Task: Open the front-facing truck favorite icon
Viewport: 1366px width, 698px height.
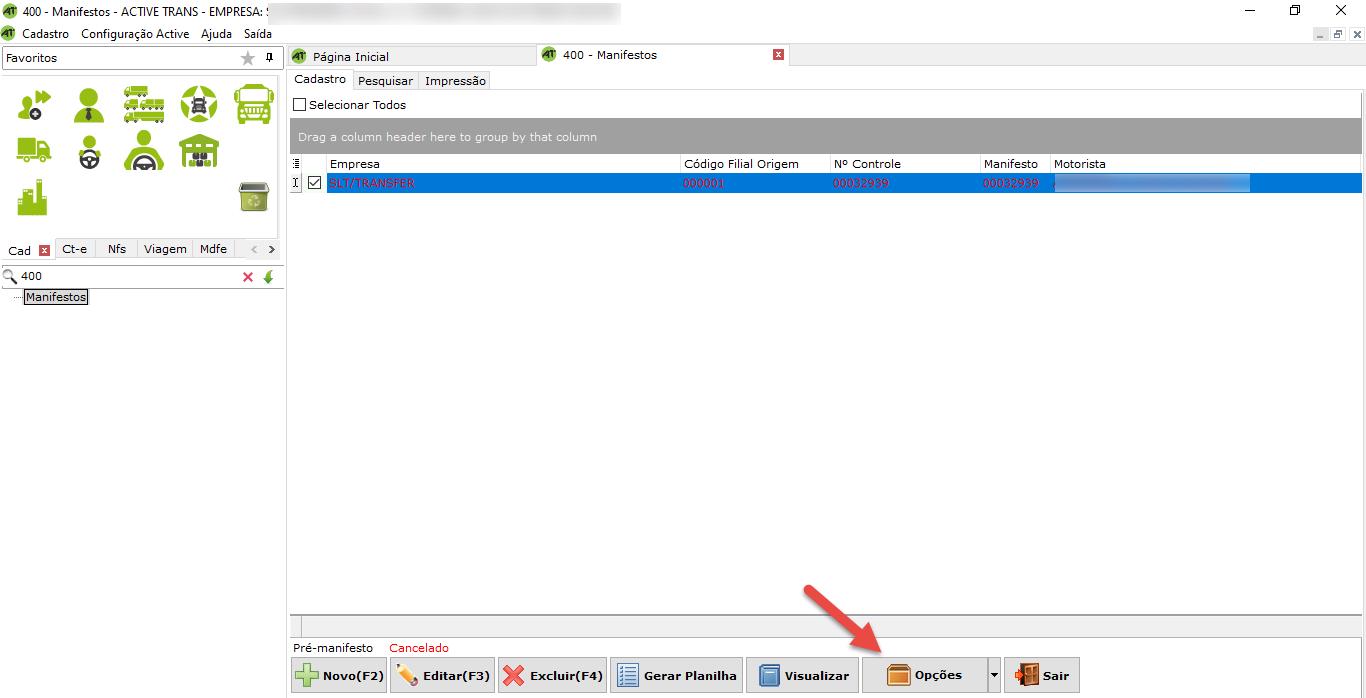Action: (x=253, y=104)
